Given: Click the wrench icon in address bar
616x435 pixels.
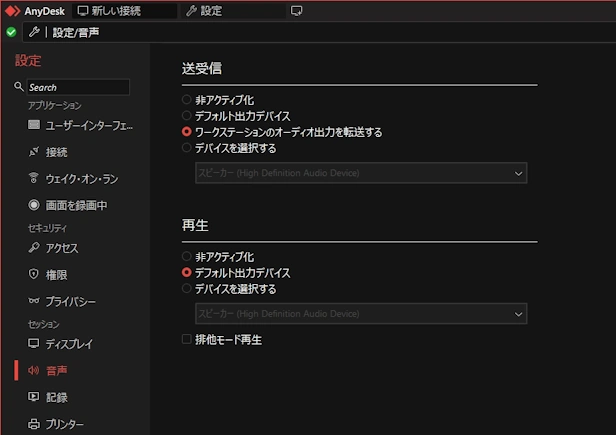Looking at the screenshot, I should pyautogui.click(x=34, y=32).
